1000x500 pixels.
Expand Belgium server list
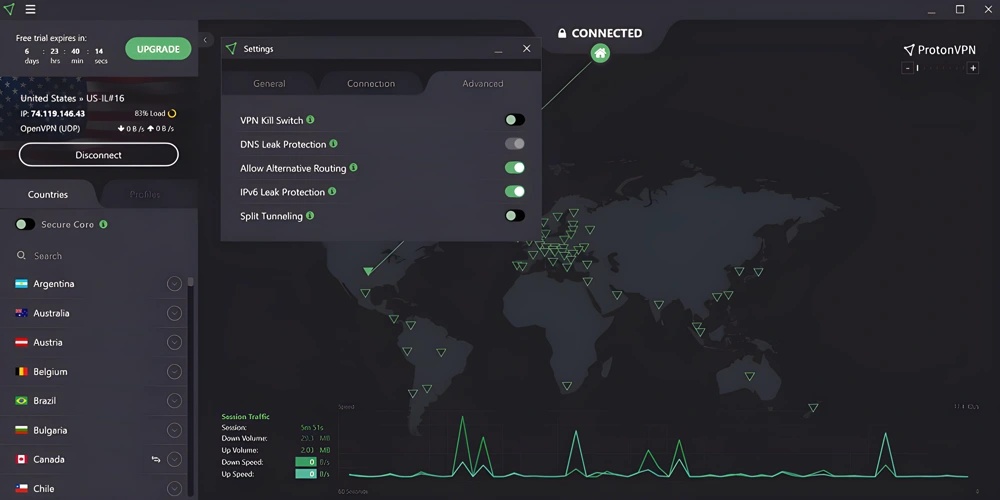click(x=174, y=371)
